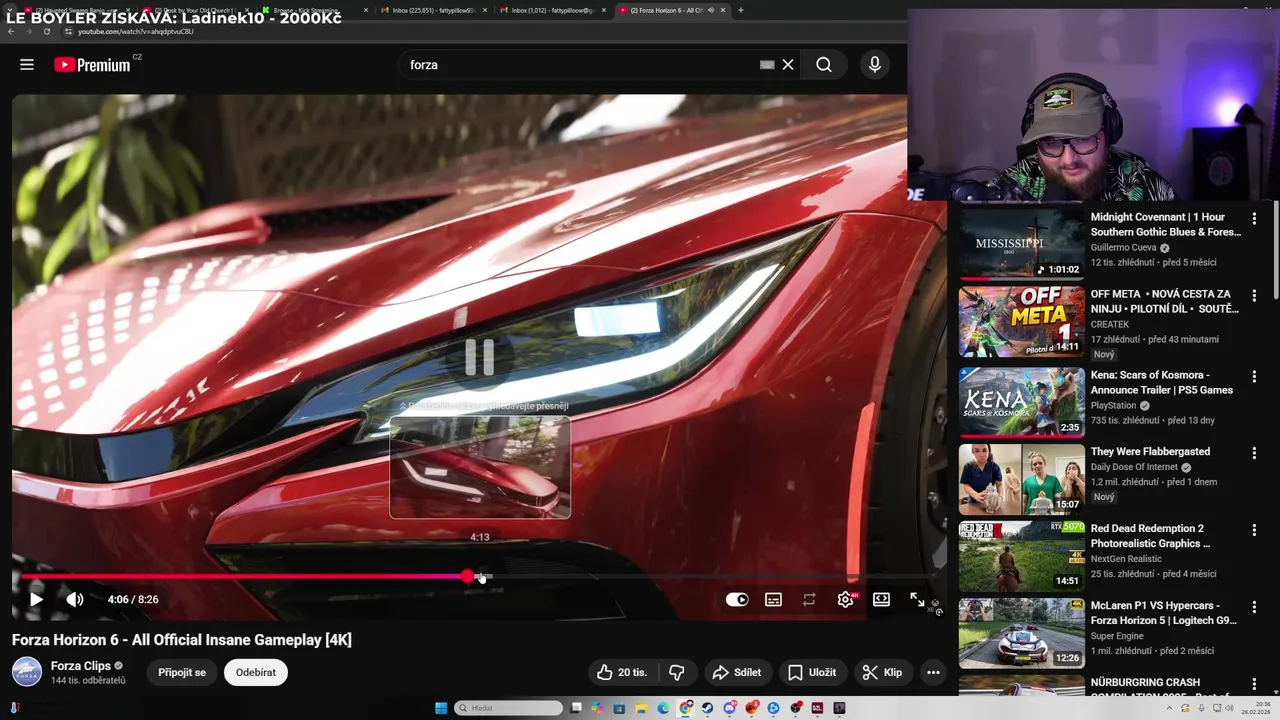
Task: Open options menu for Midnight Covennant video
Action: [x=1254, y=218]
